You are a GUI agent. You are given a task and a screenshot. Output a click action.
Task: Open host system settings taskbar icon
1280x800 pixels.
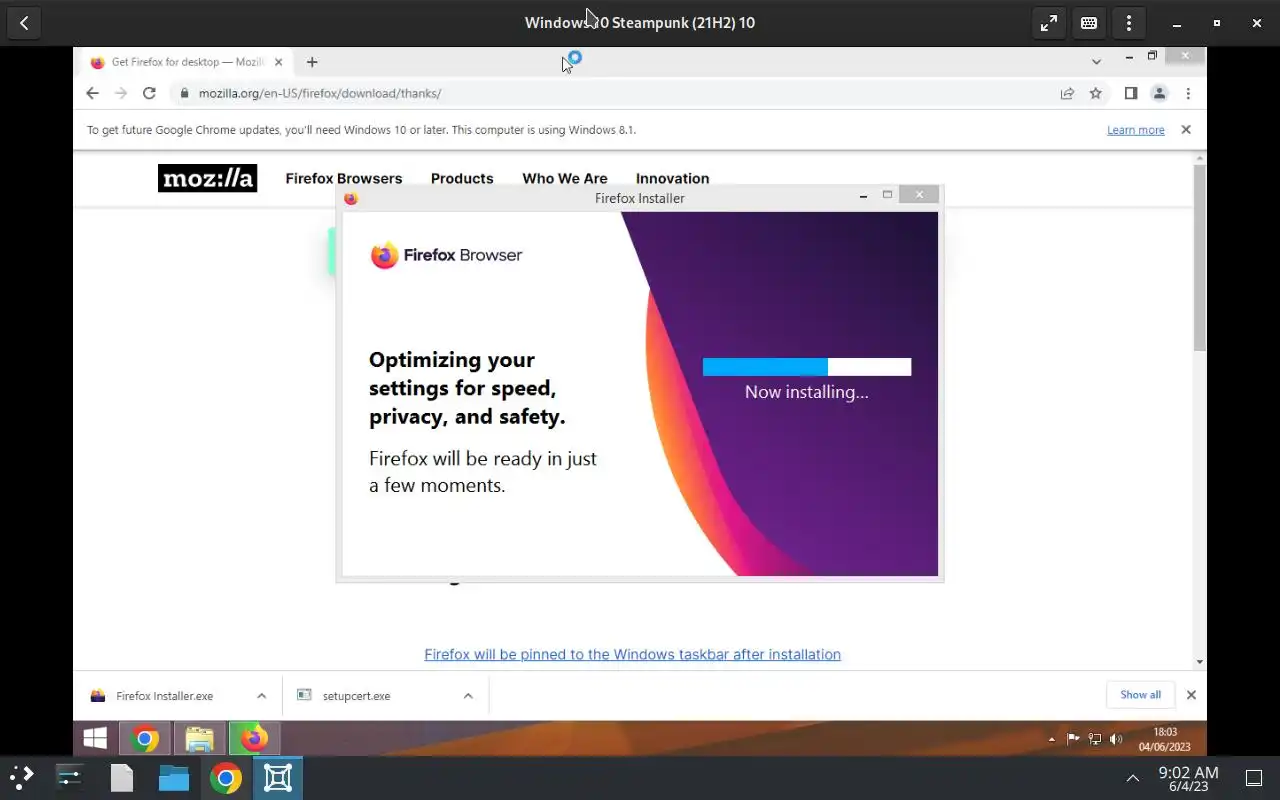point(69,778)
